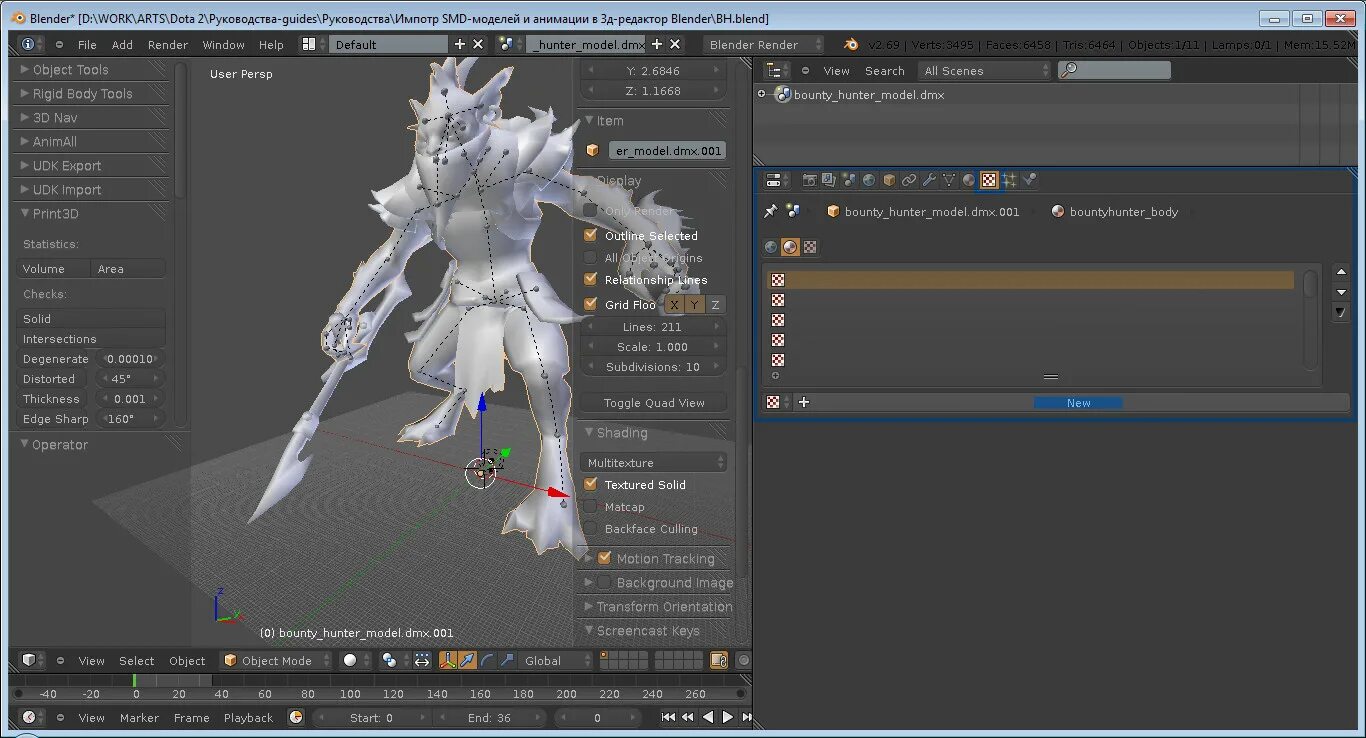Open the Scene properties tab
This screenshot has height=738, width=1366.
click(x=849, y=180)
